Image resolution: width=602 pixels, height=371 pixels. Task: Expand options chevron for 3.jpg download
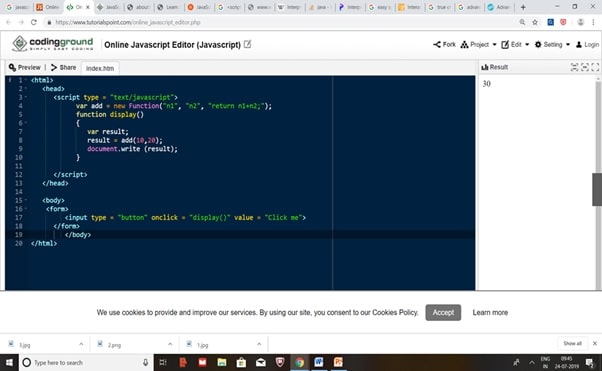[81, 344]
